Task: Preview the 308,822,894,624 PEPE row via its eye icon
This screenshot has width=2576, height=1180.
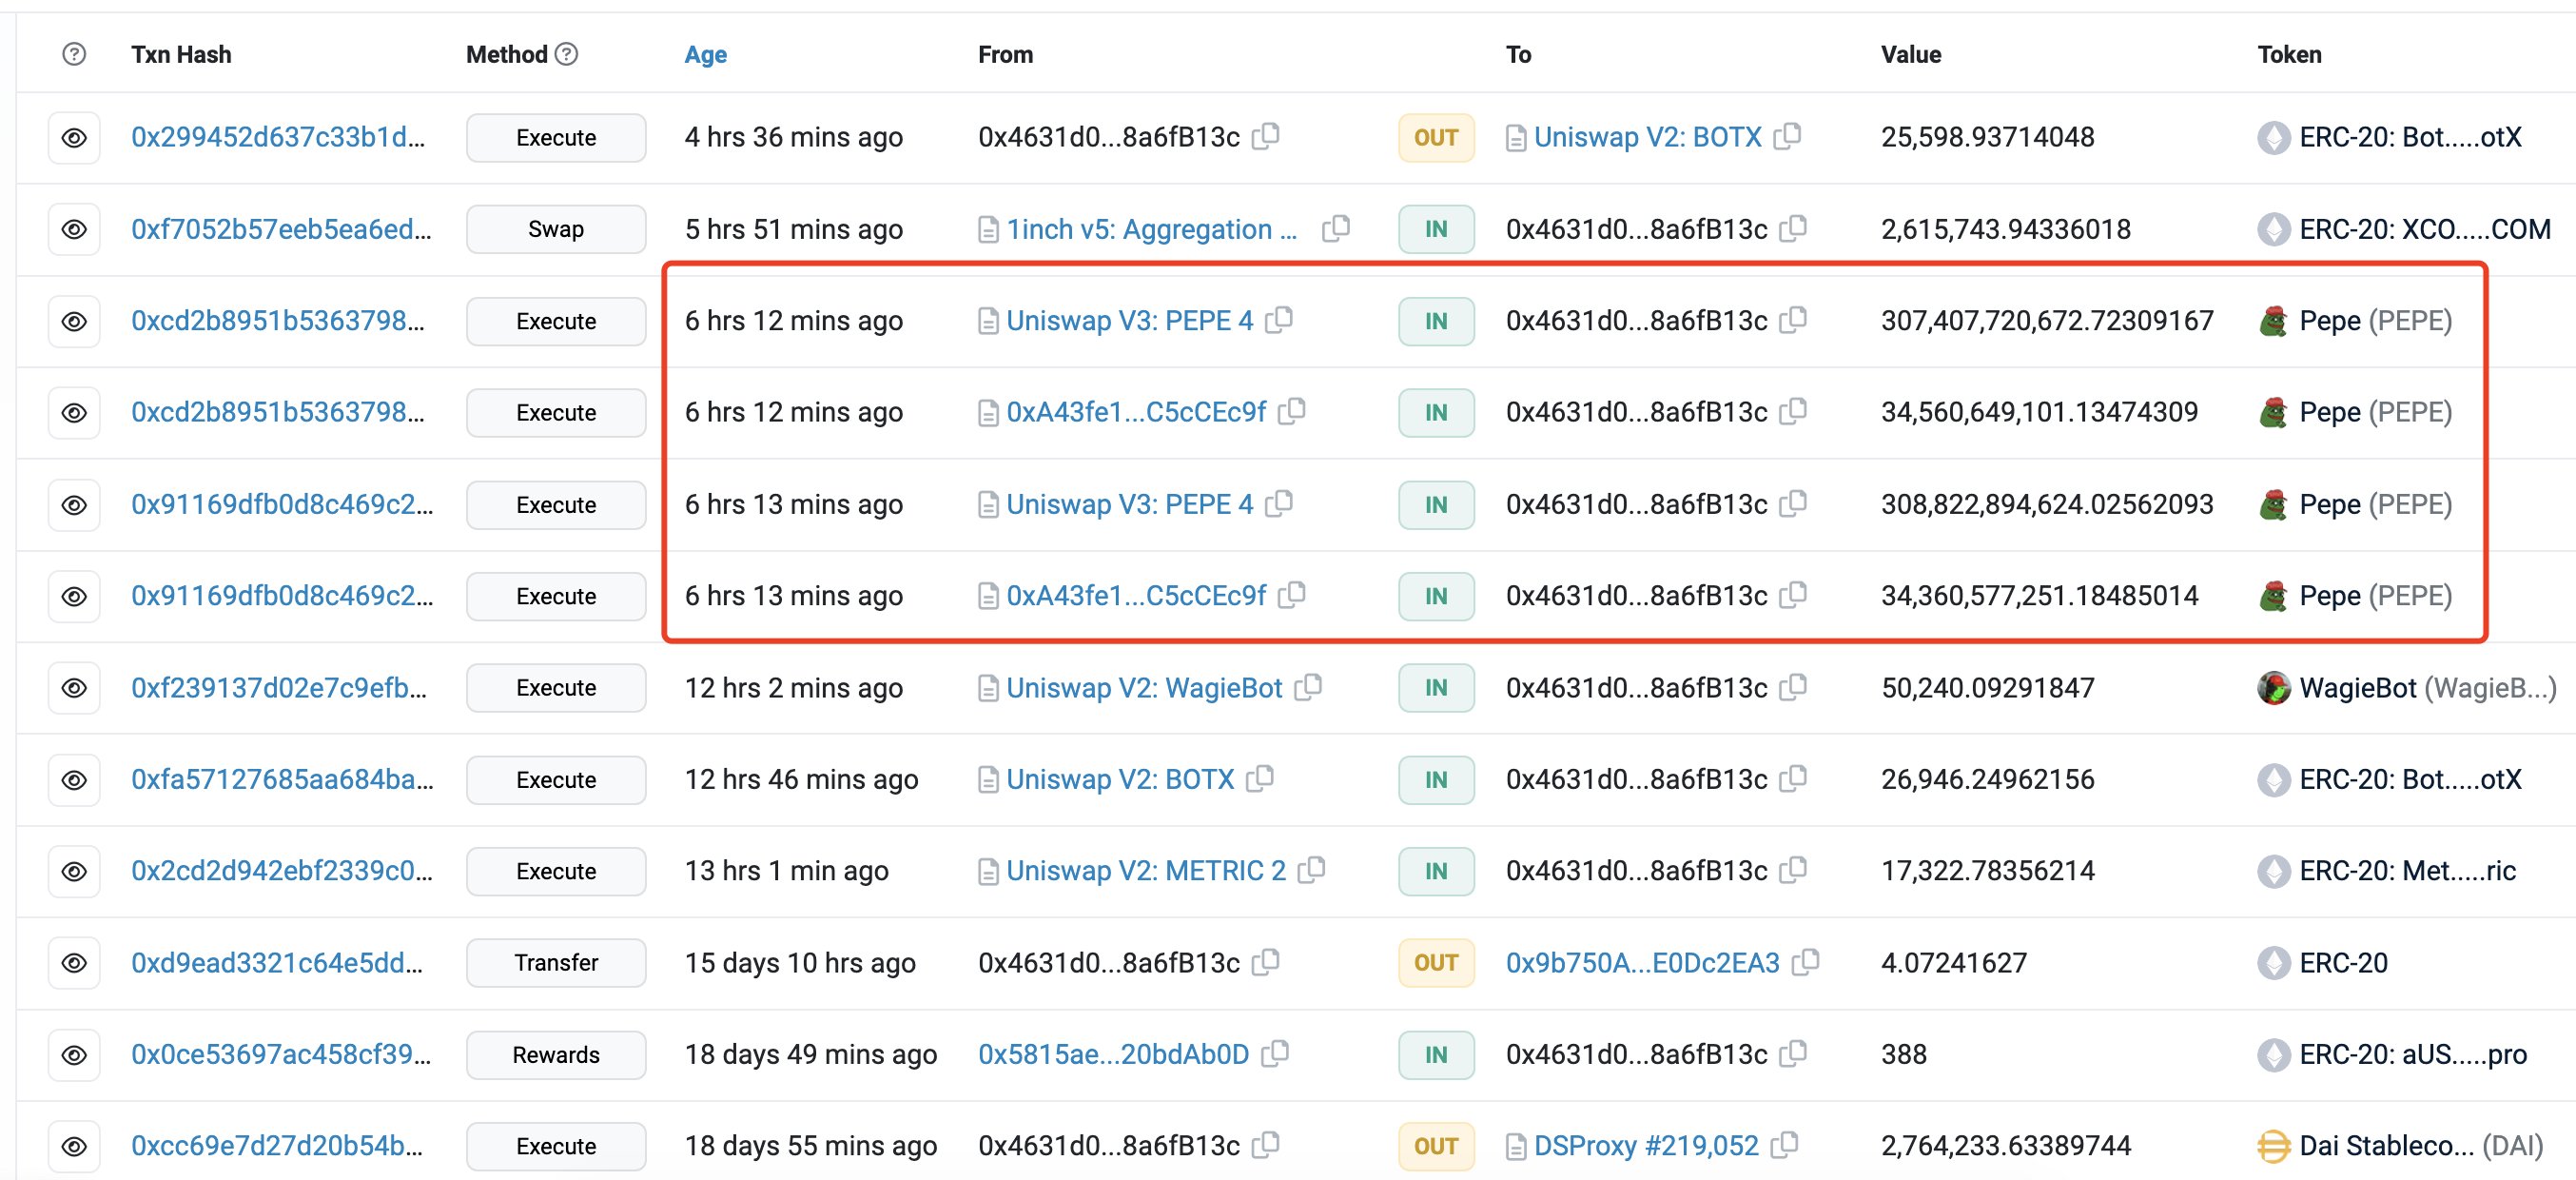Action: (74, 505)
